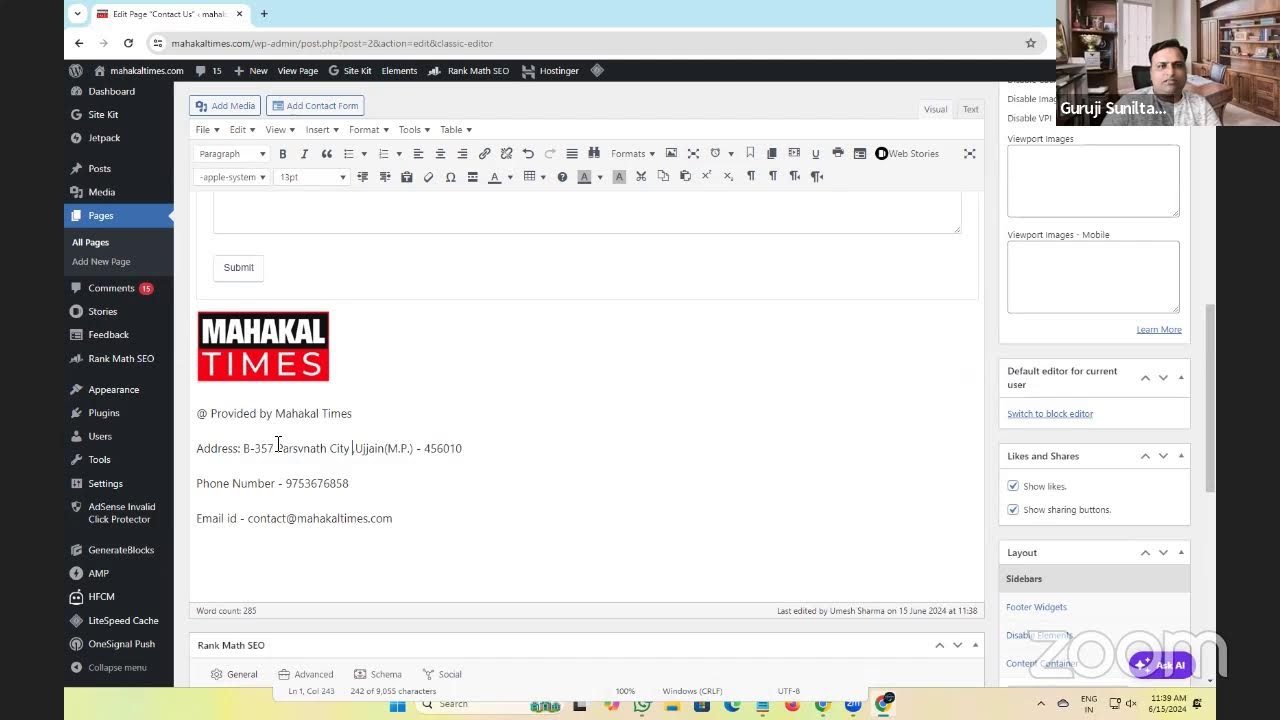Open Footer Widgets layout link
The image size is (1280, 720).
pos(1036,607)
